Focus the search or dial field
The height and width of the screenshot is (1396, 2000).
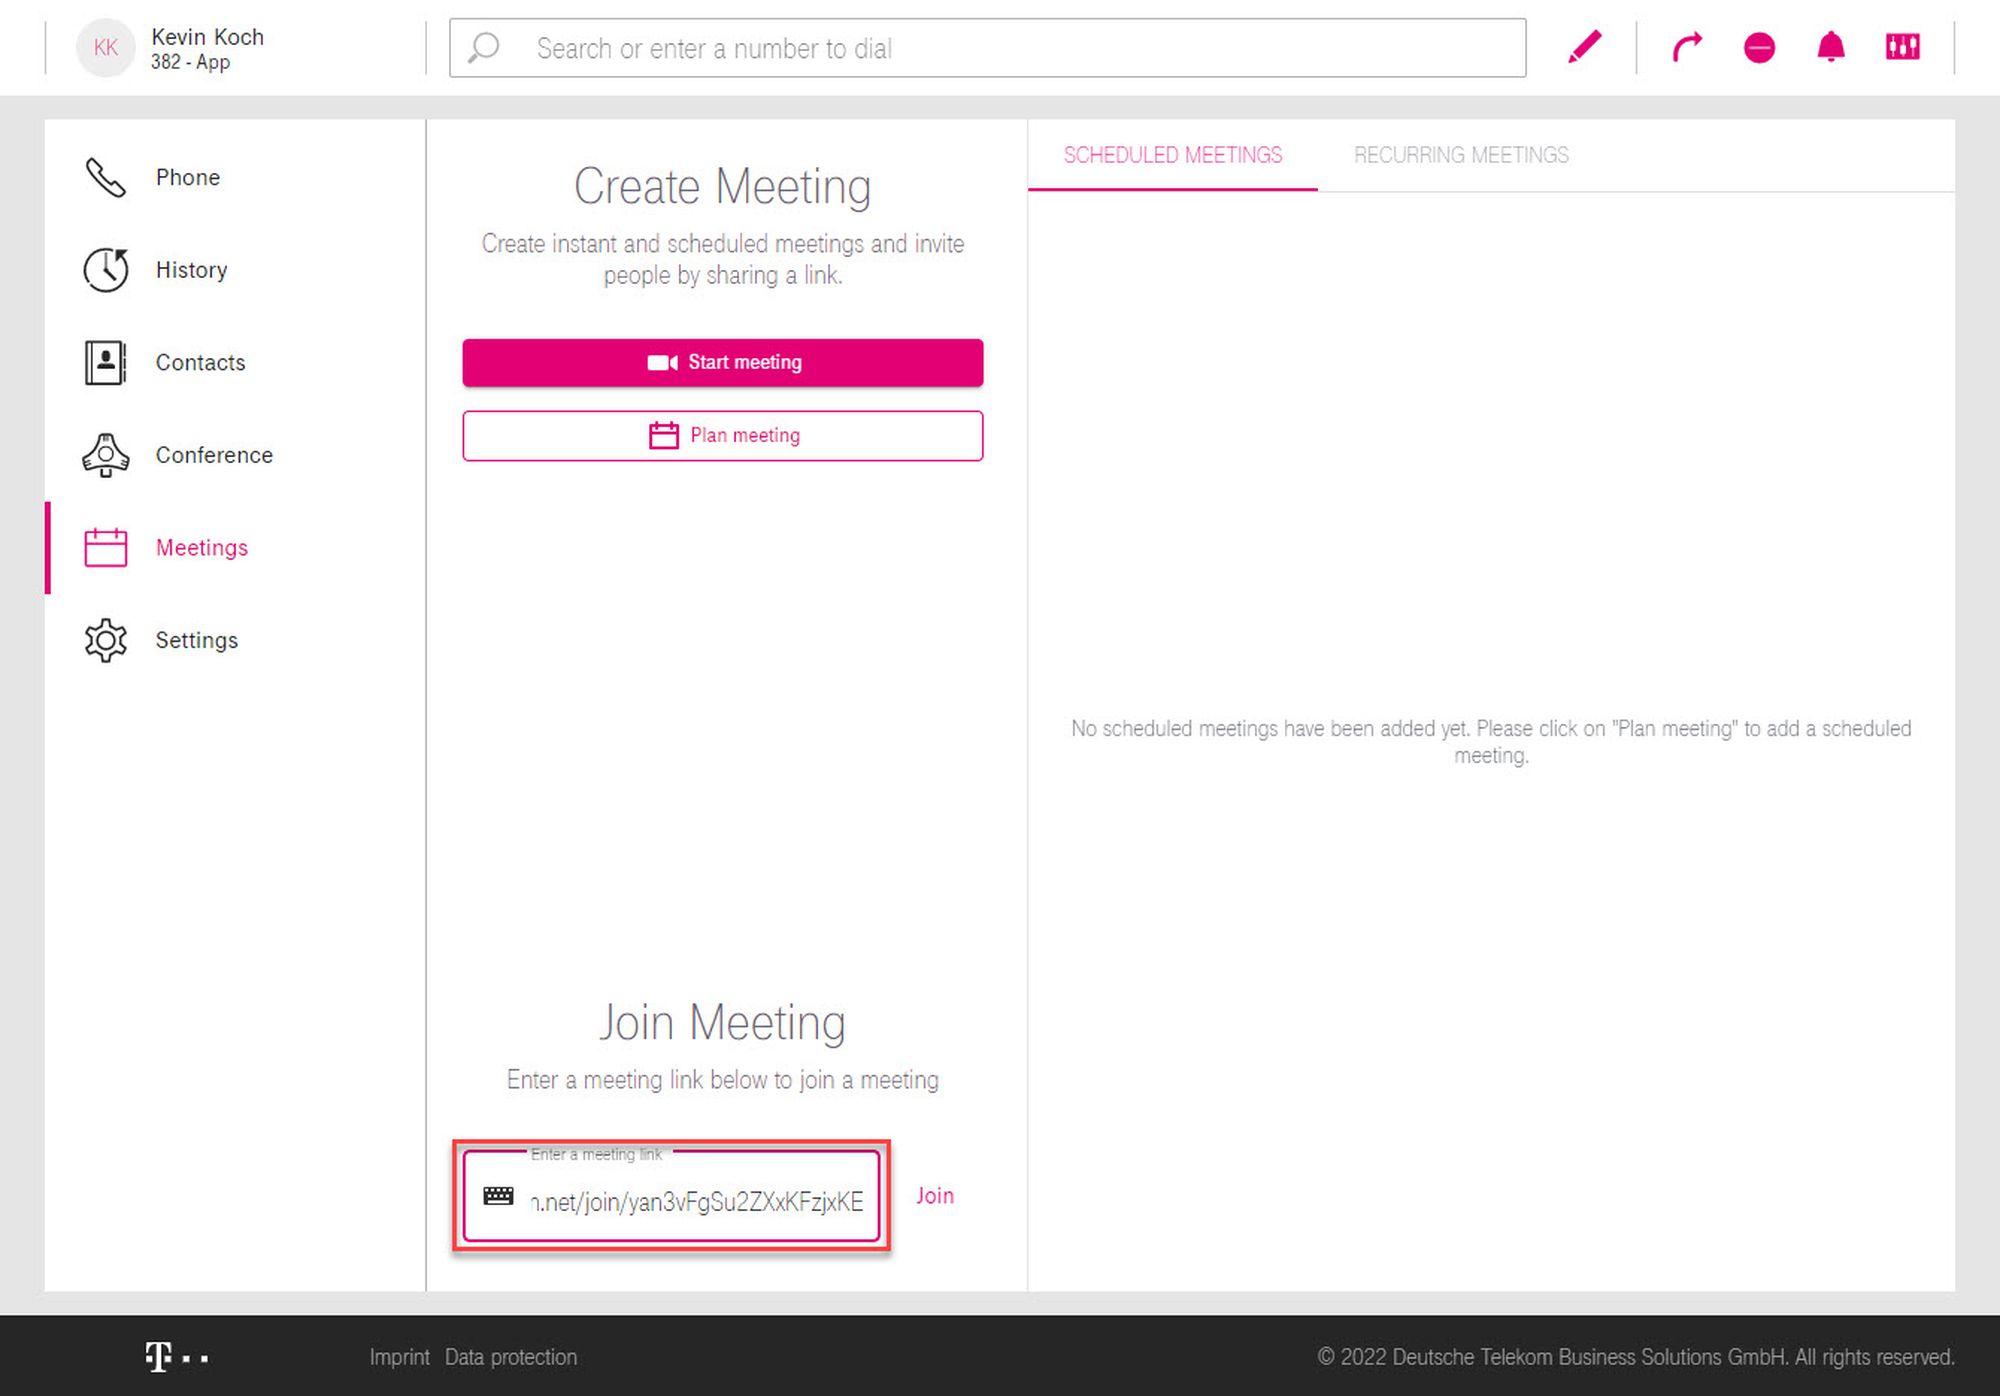[1000, 48]
